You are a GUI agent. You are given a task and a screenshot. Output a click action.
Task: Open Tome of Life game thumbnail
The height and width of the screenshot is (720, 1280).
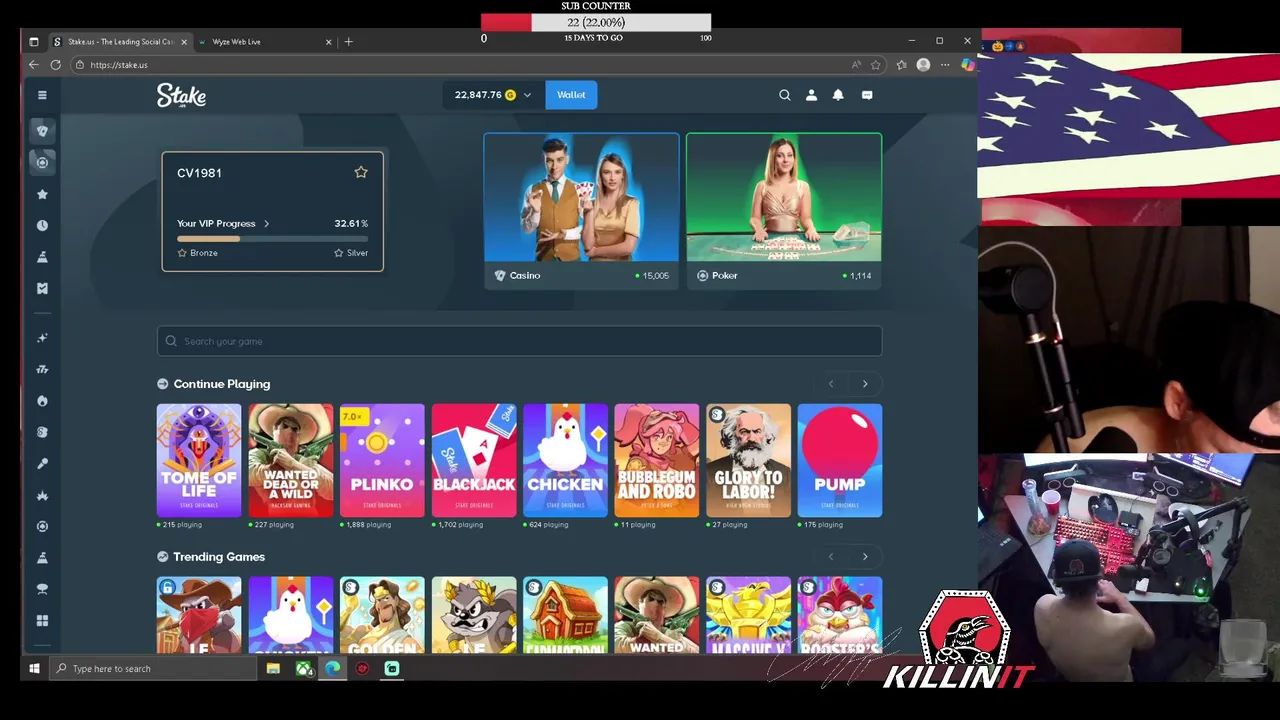pyautogui.click(x=199, y=460)
